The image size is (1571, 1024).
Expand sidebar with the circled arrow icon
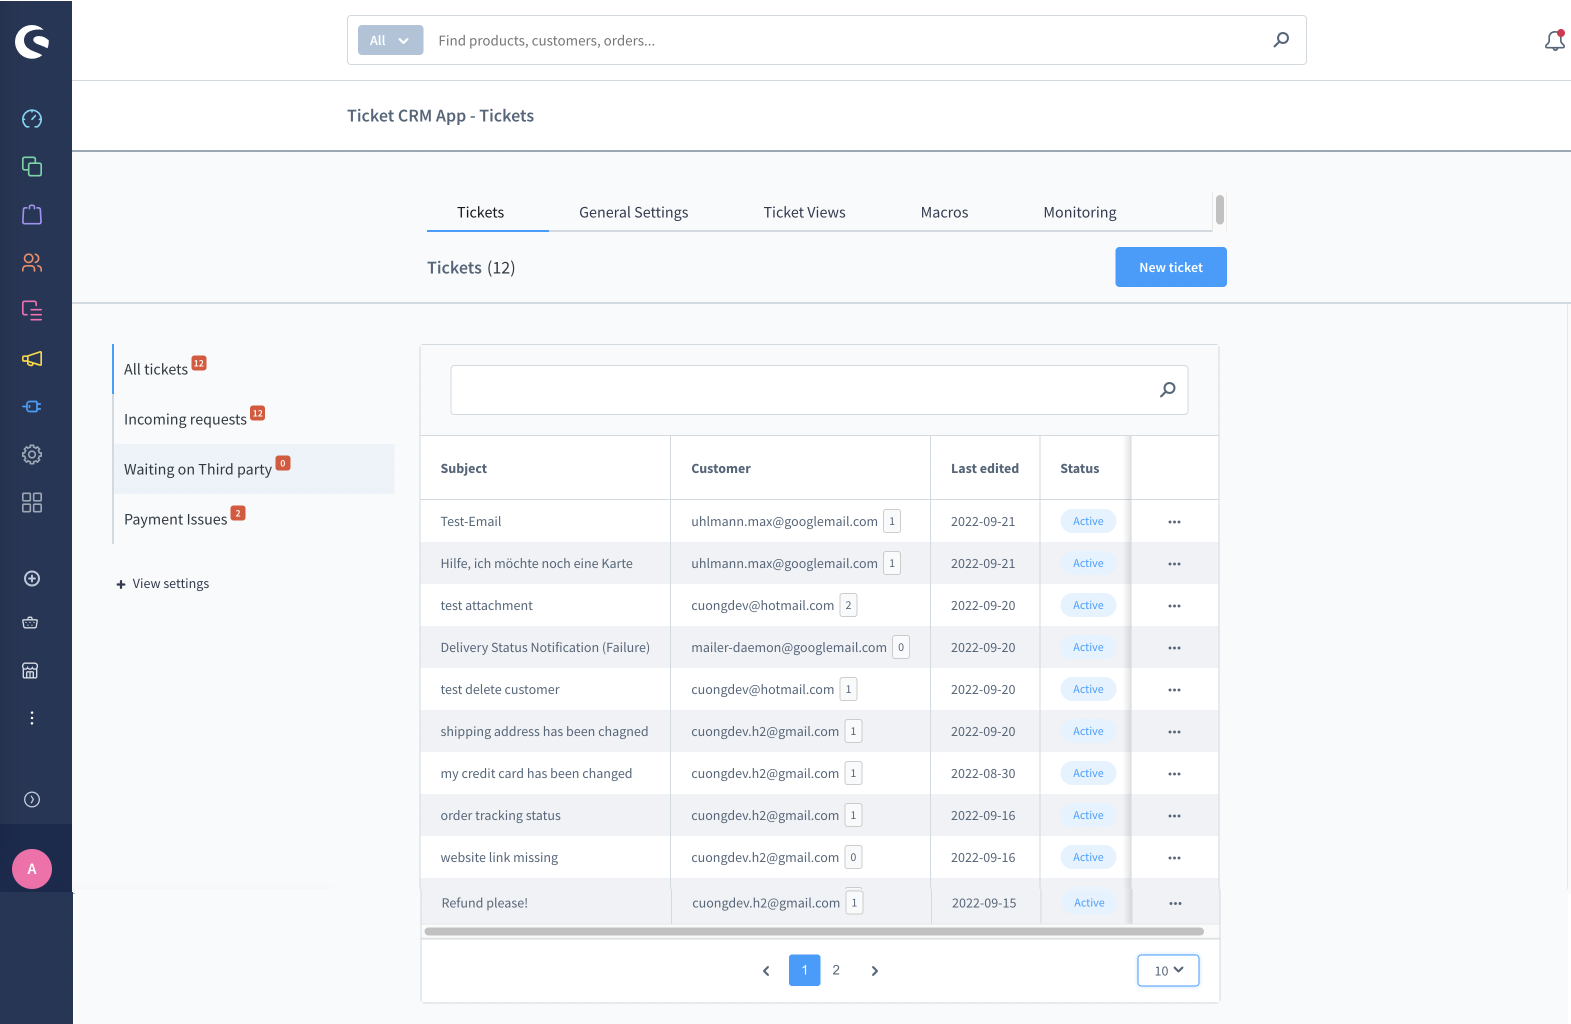[x=32, y=799]
